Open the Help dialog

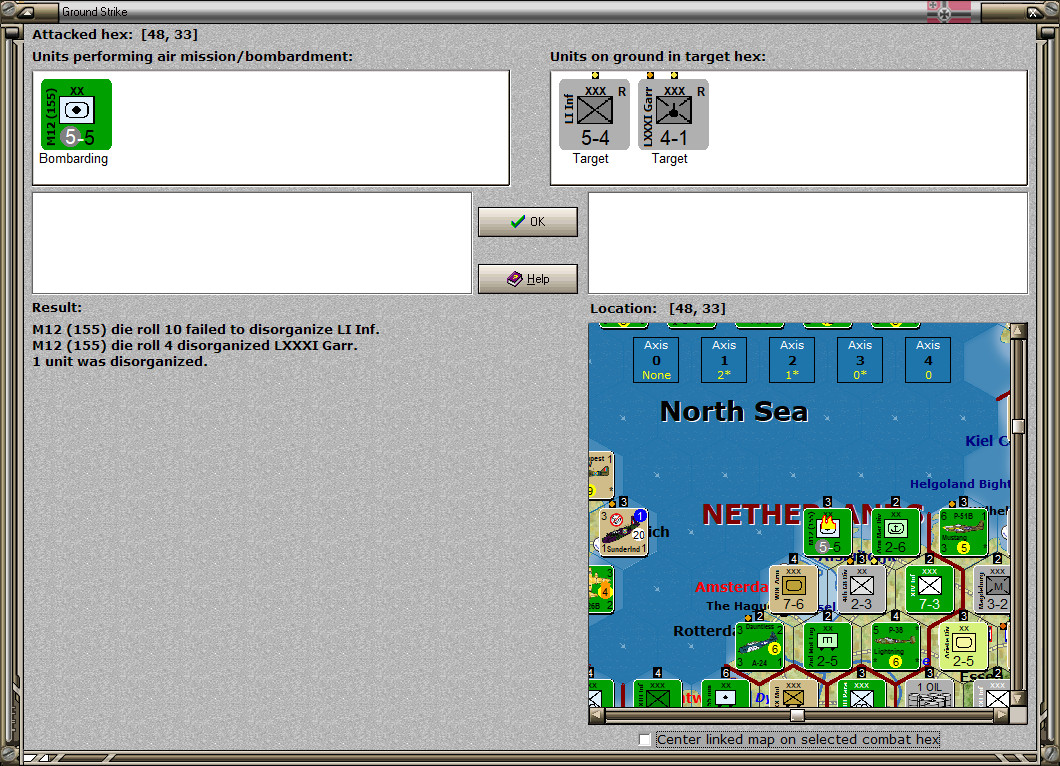point(527,278)
